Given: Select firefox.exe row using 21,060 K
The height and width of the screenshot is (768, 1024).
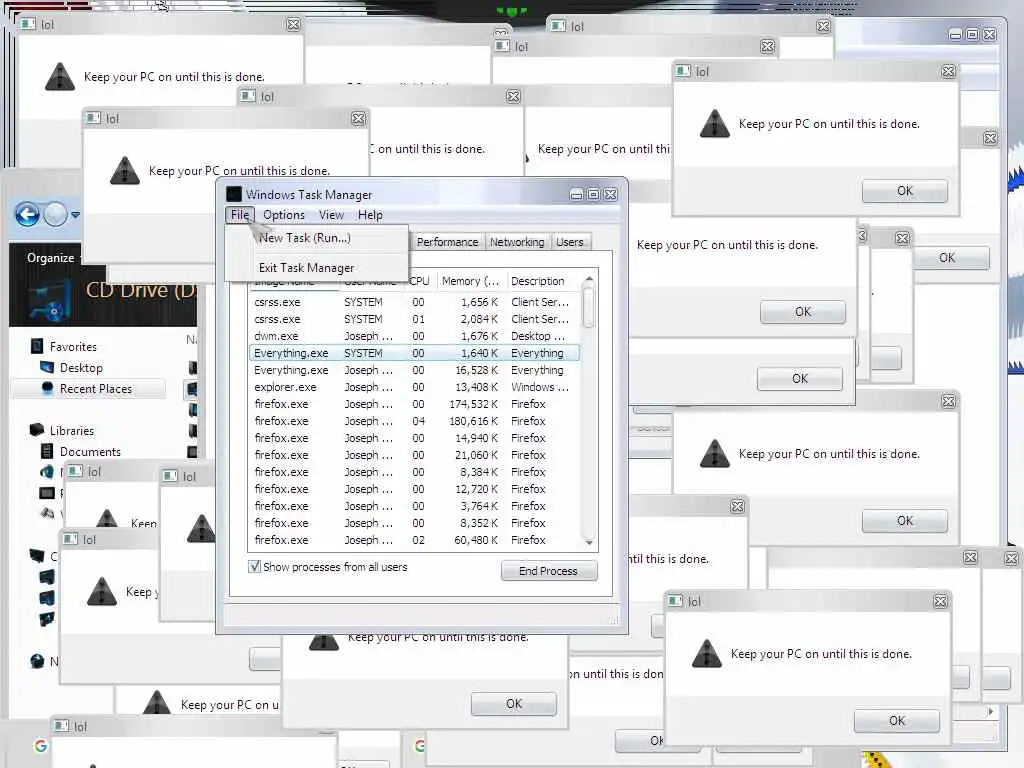Looking at the screenshot, I should (414, 455).
